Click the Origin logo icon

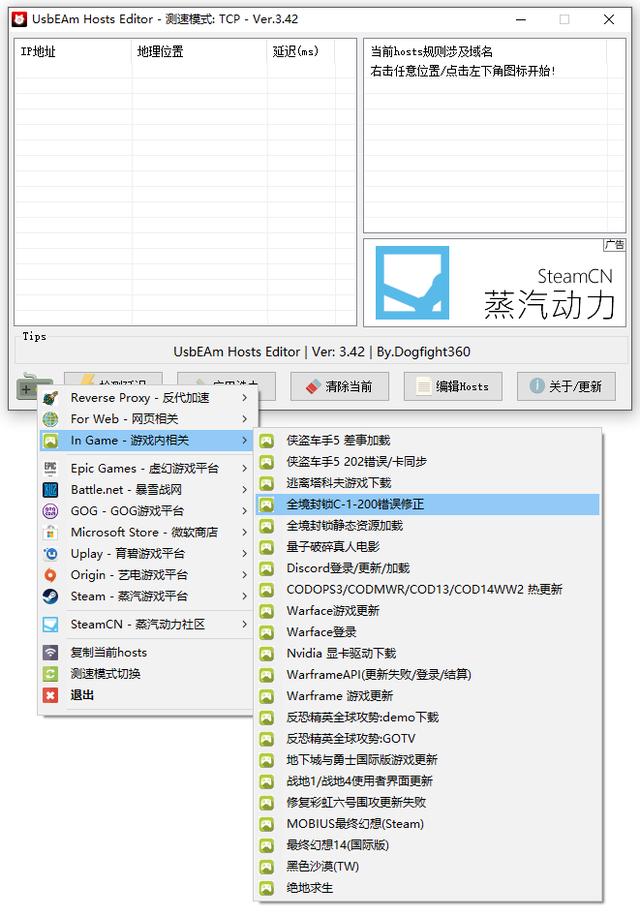[50, 575]
